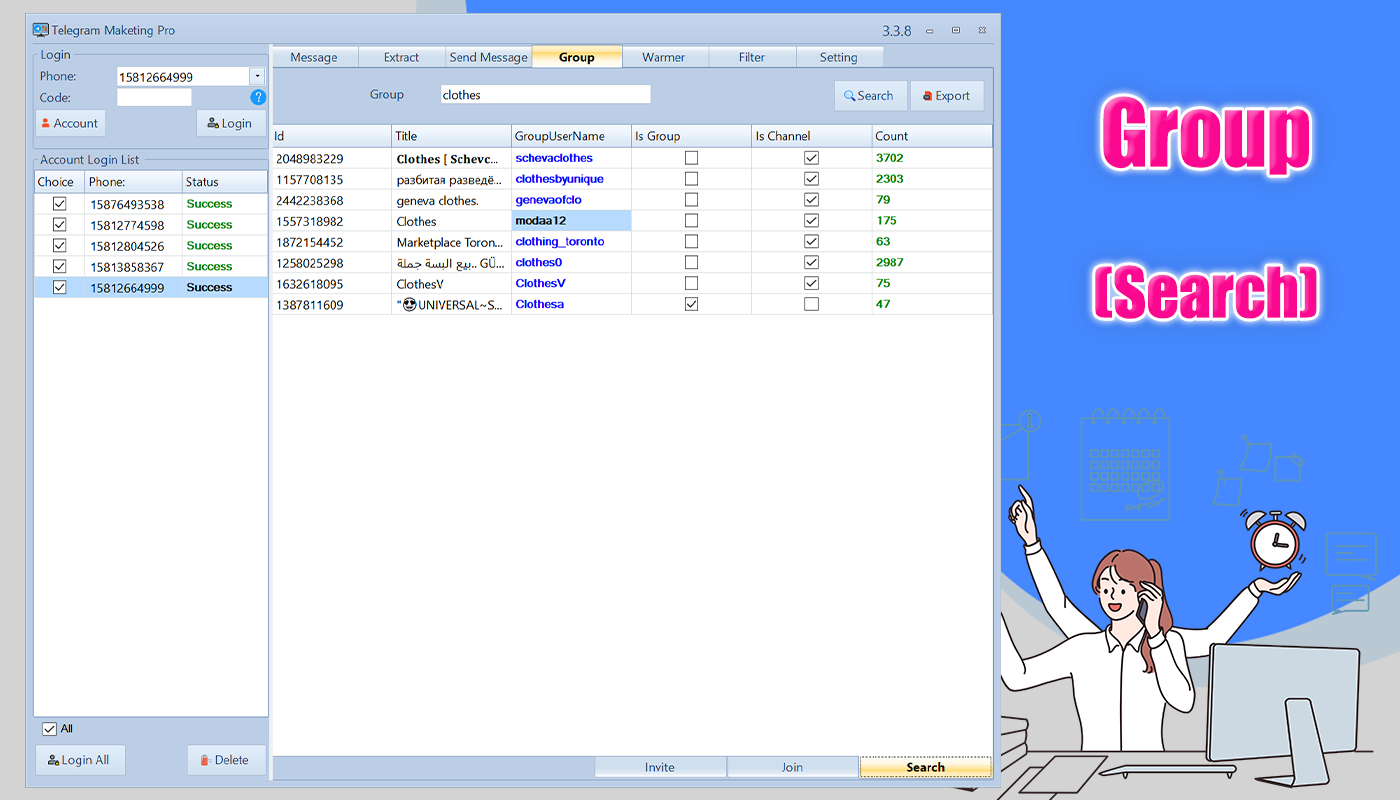The height and width of the screenshot is (800, 1400).
Task: Select the Search tab next to Join
Action: point(925,767)
